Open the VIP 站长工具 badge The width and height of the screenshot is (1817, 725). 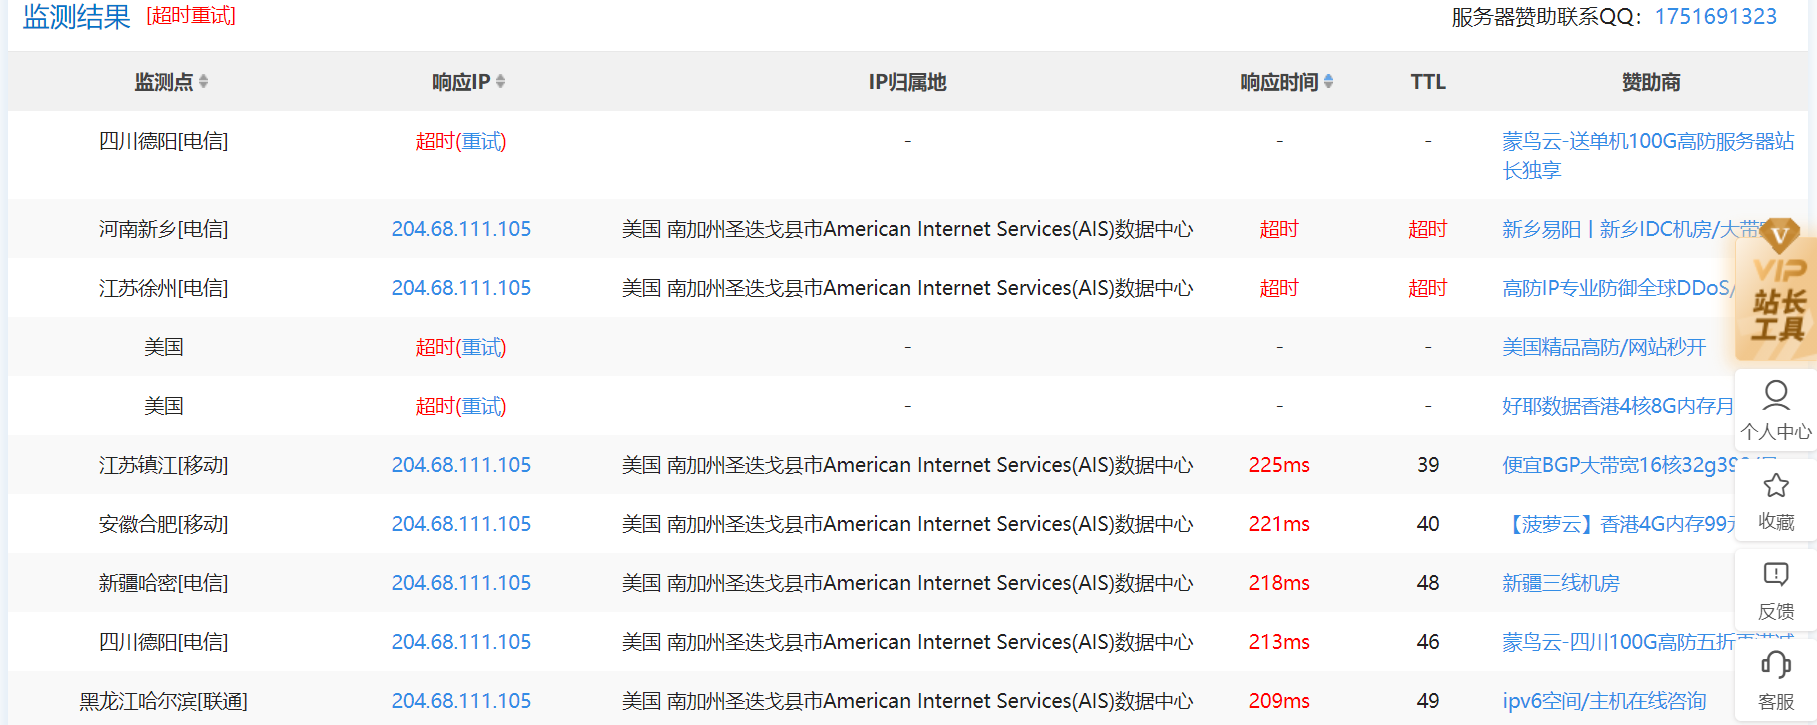click(x=1776, y=290)
